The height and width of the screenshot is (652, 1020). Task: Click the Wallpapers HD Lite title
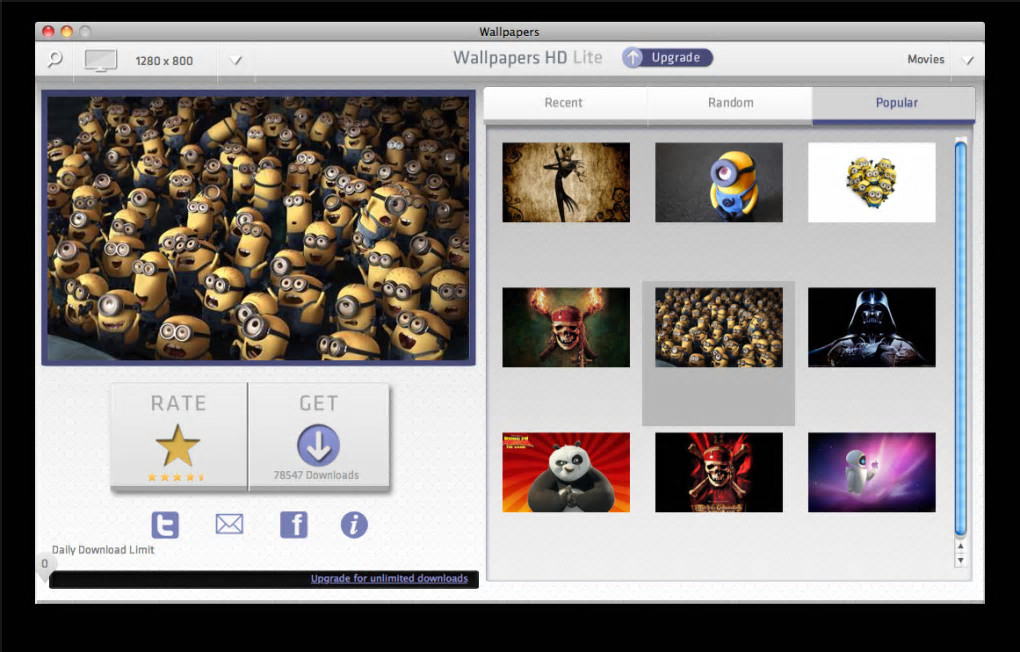(x=528, y=57)
